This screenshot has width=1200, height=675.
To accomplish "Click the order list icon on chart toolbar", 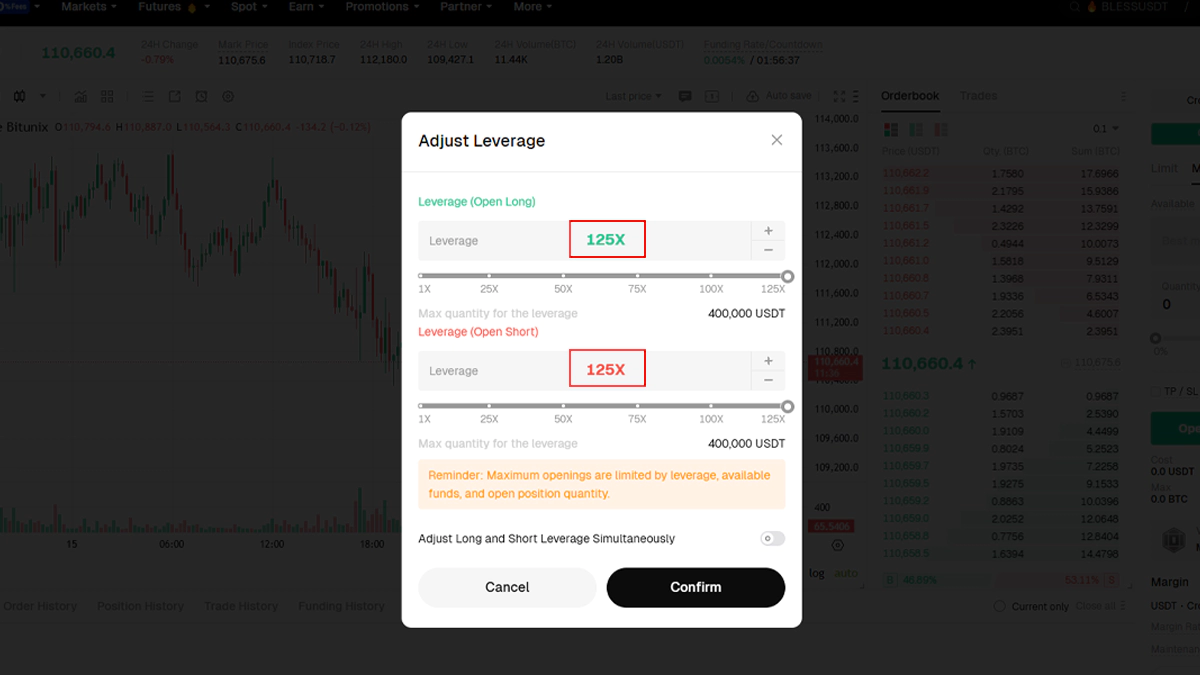I will click(x=148, y=96).
